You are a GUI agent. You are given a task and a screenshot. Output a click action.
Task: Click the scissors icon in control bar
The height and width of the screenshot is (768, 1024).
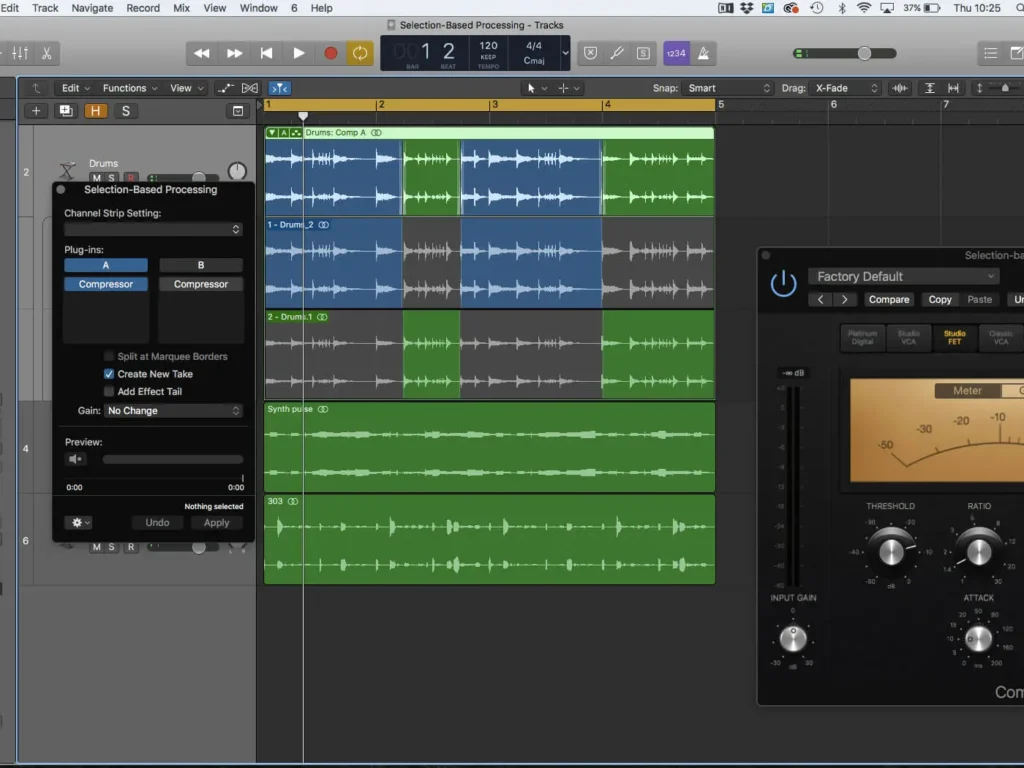(46, 53)
